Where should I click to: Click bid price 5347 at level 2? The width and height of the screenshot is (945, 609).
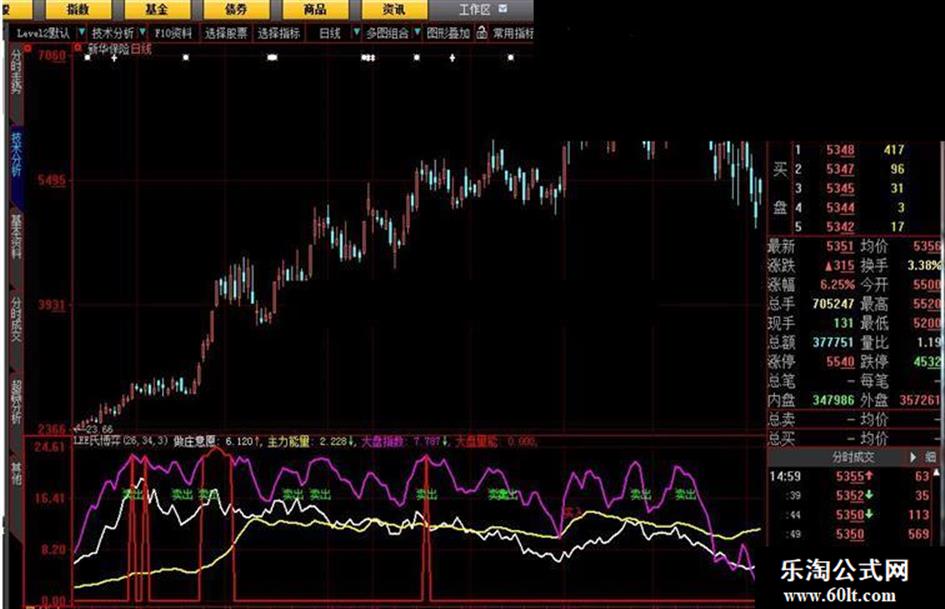click(840, 169)
